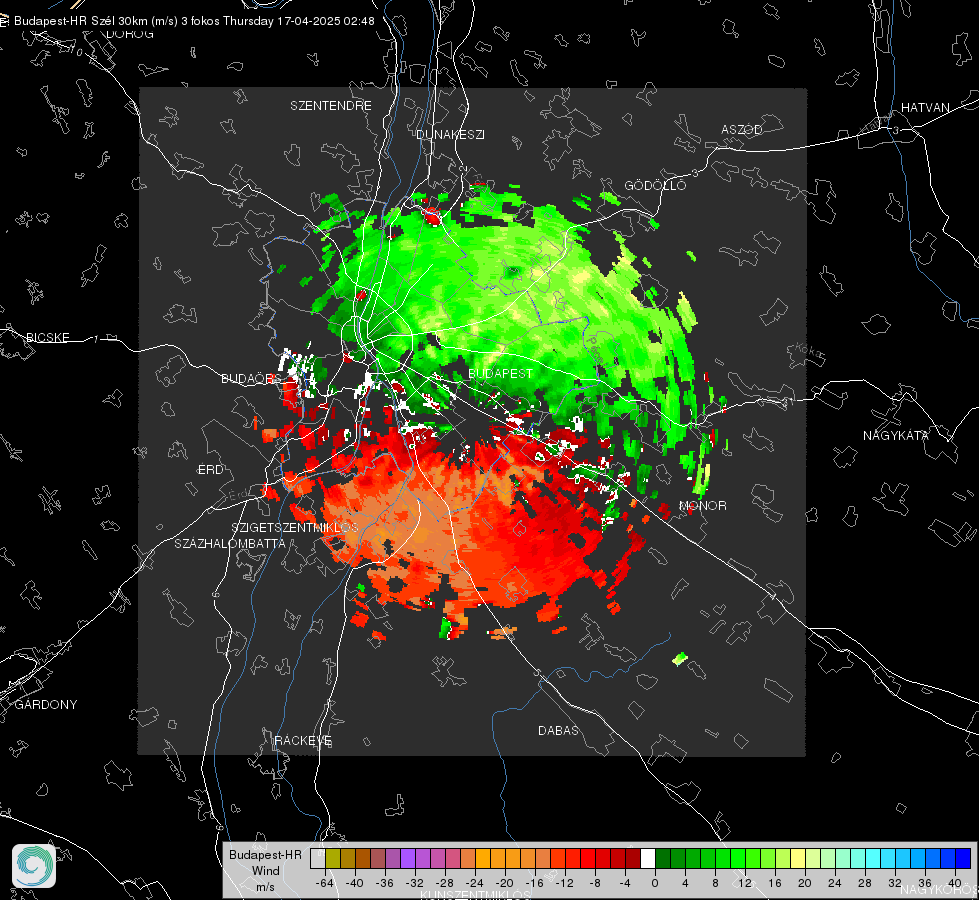979x900 pixels.
Task: Click the DUNAKESZI city label
Action: click(450, 134)
